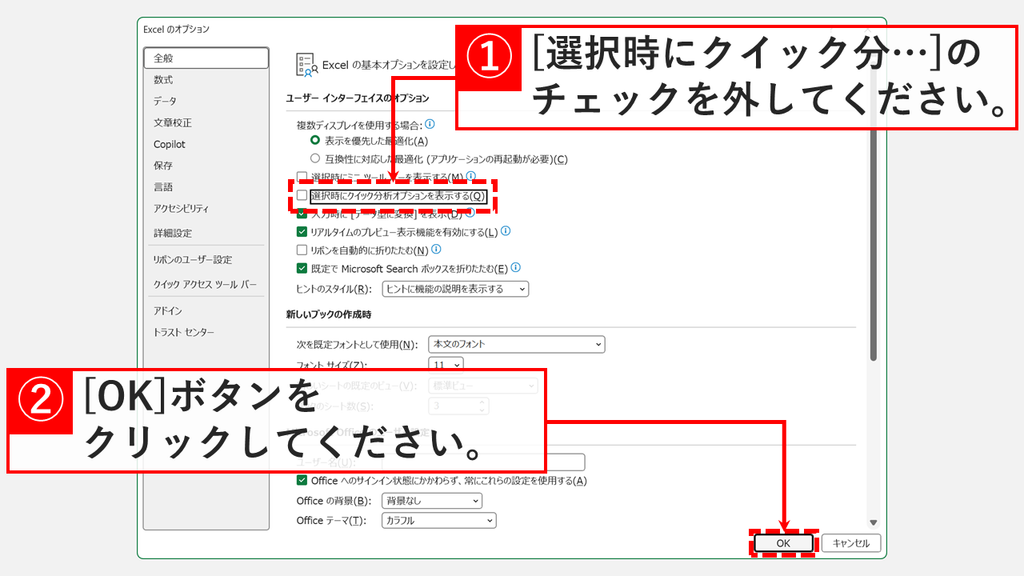Open the トラスト センター category
Screen dimensions: 1024x576
pos(184,332)
